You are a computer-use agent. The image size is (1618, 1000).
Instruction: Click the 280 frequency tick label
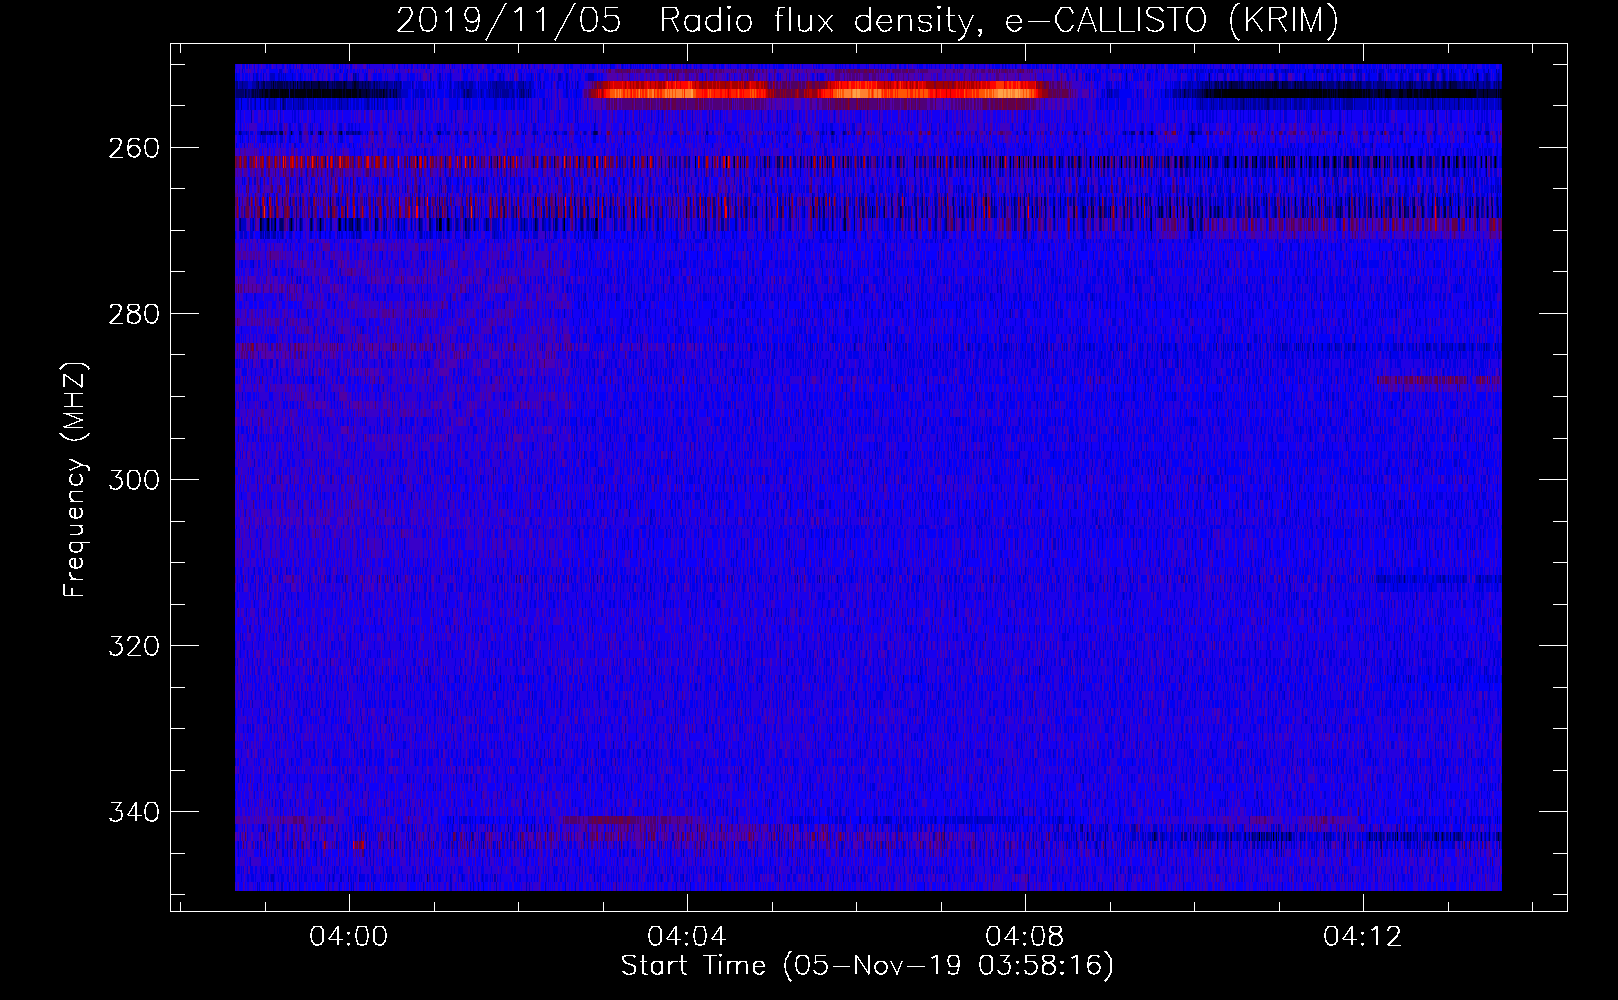coord(134,314)
